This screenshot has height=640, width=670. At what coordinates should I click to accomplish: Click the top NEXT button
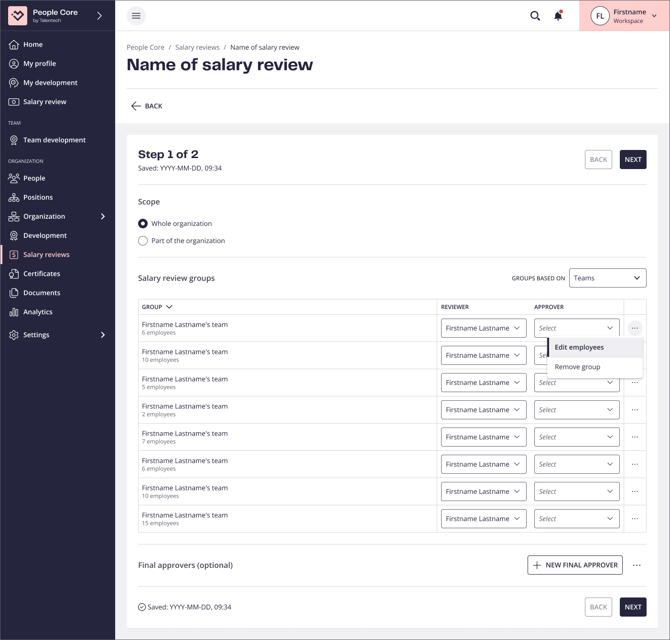point(633,160)
